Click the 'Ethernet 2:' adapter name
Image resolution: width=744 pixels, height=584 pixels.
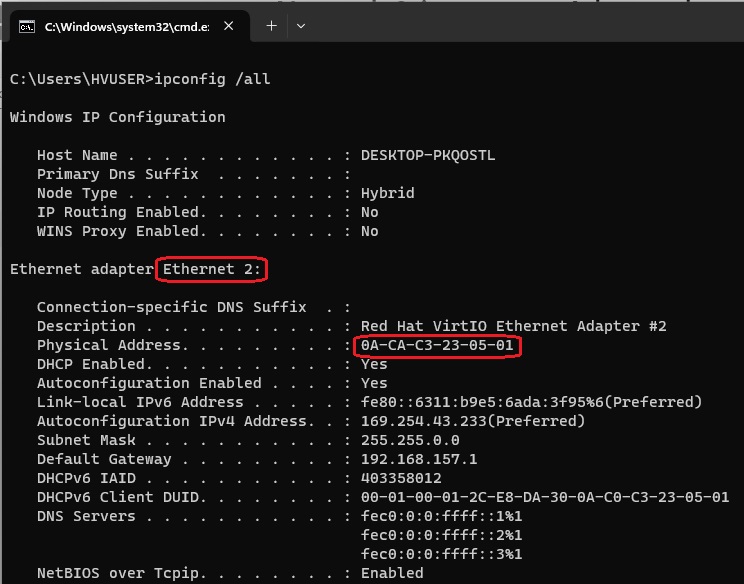tap(212, 269)
